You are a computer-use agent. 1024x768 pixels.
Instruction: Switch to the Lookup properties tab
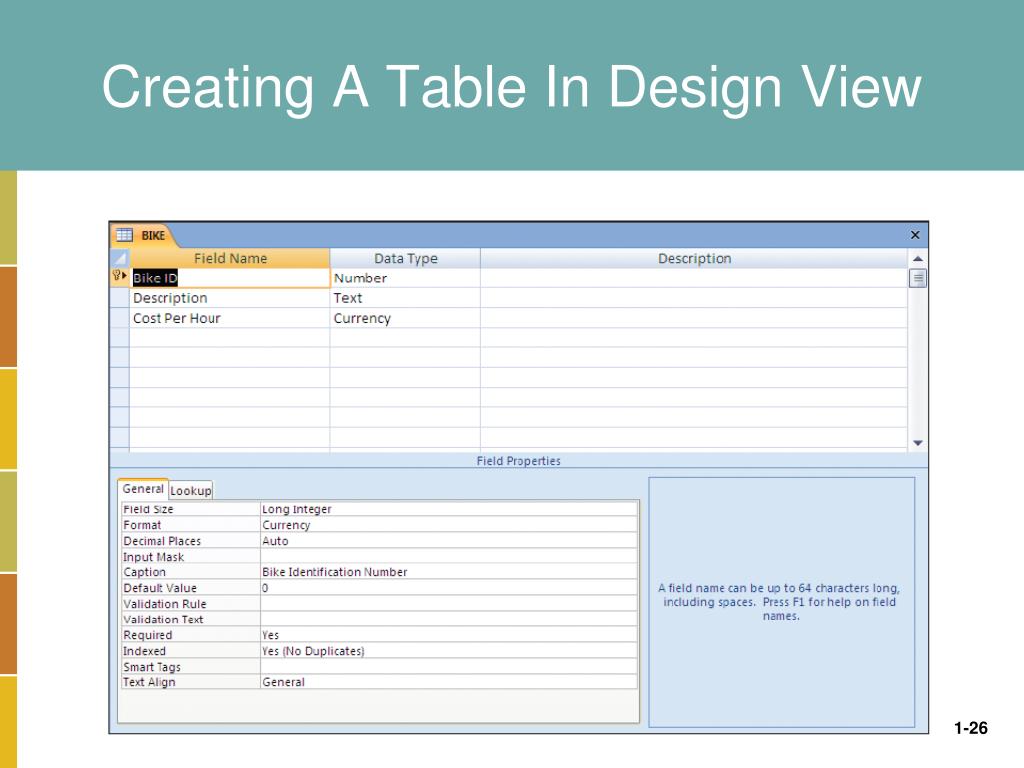(191, 490)
